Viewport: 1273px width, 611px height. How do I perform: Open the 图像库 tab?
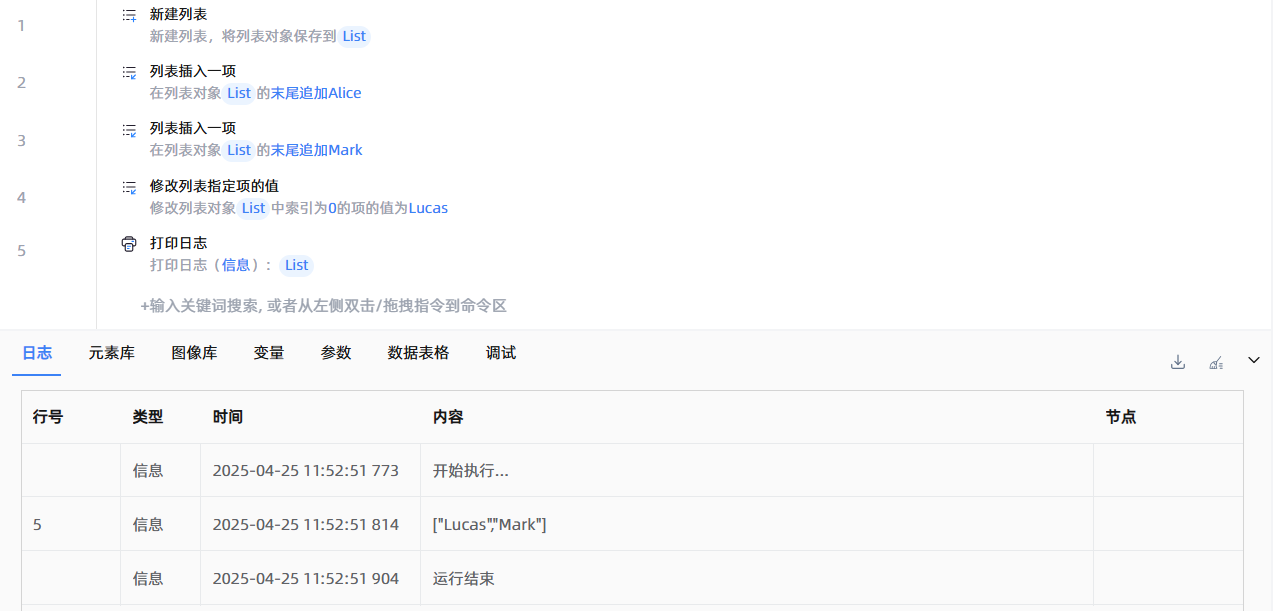point(194,353)
